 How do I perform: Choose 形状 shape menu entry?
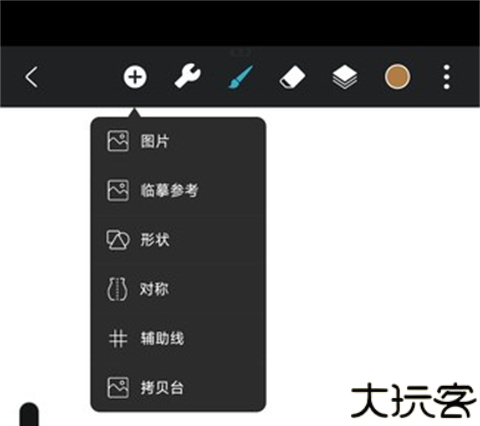coord(178,240)
